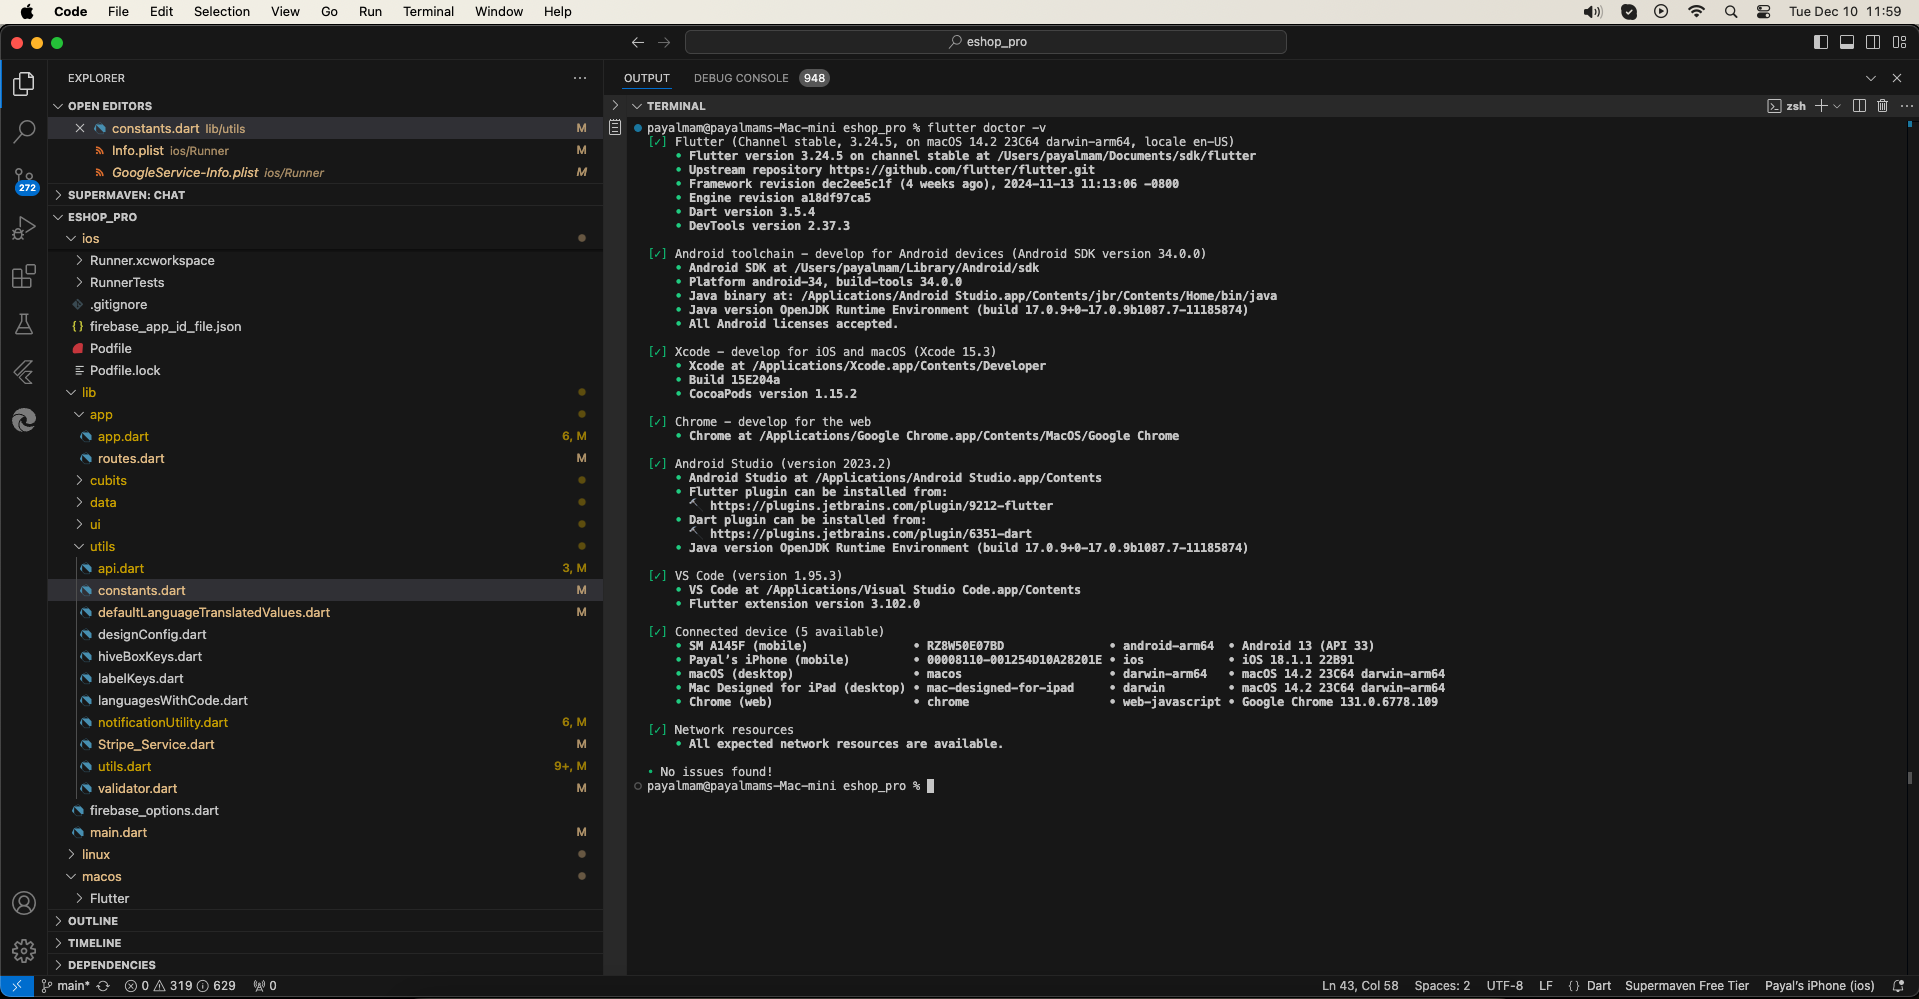Image resolution: width=1919 pixels, height=999 pixels.
Task: Toggle primary side bar visibility
Action: (1821, 42)
